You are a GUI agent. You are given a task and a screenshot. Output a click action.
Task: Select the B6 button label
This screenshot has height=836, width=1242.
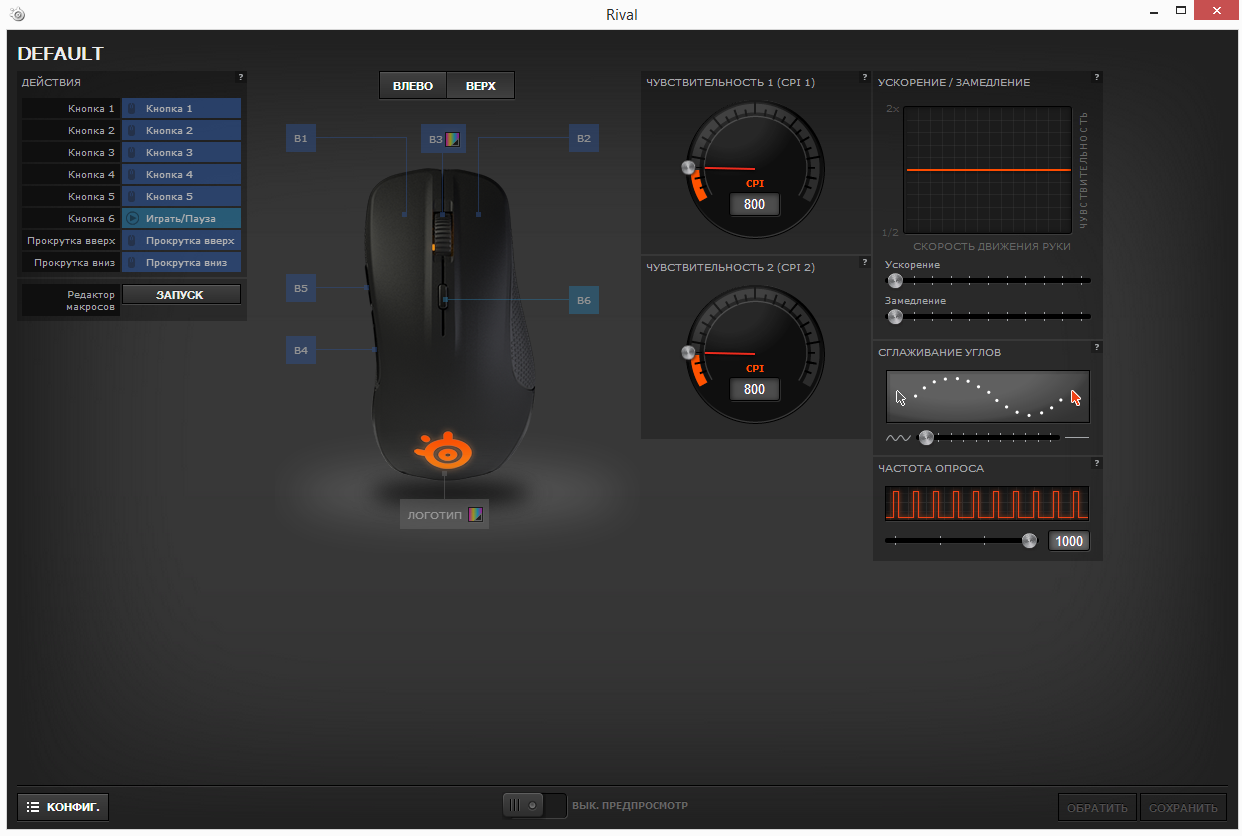click(x=584, y=300)
